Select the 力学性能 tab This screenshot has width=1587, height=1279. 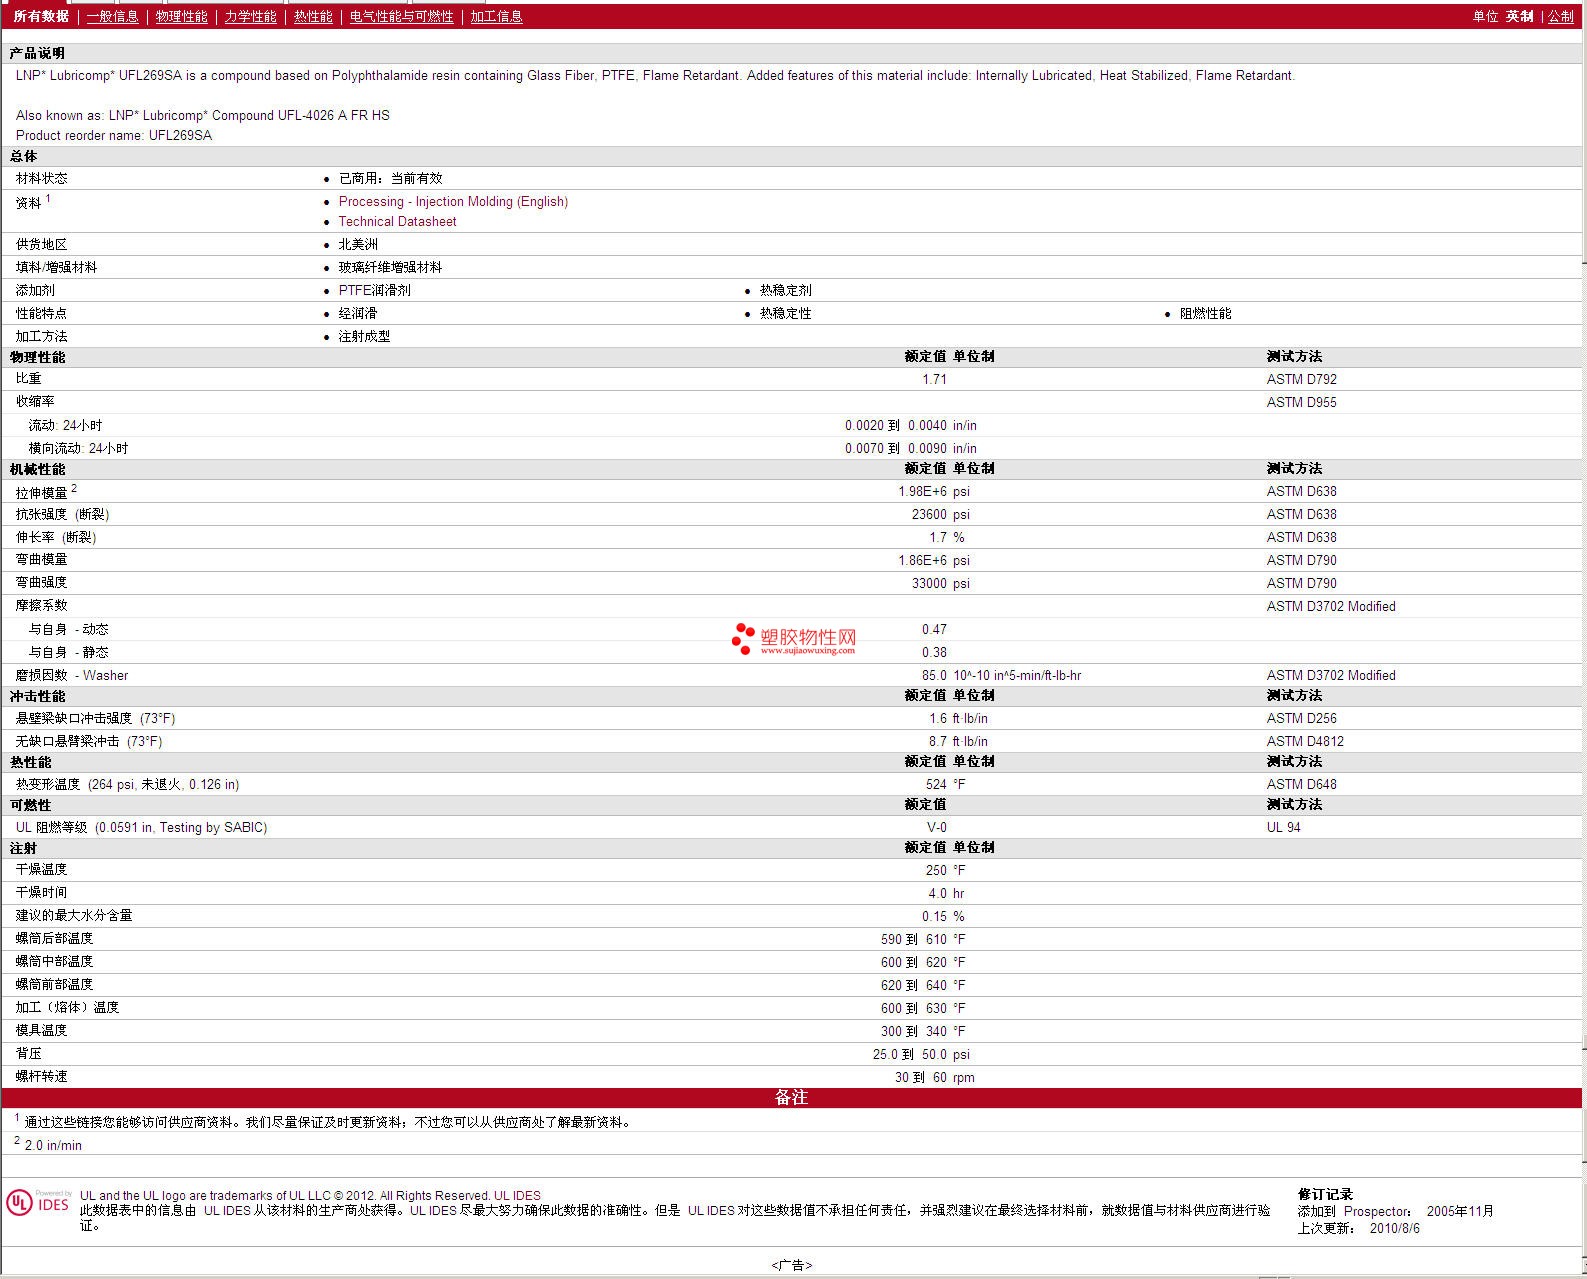click(x=250, y=17)
